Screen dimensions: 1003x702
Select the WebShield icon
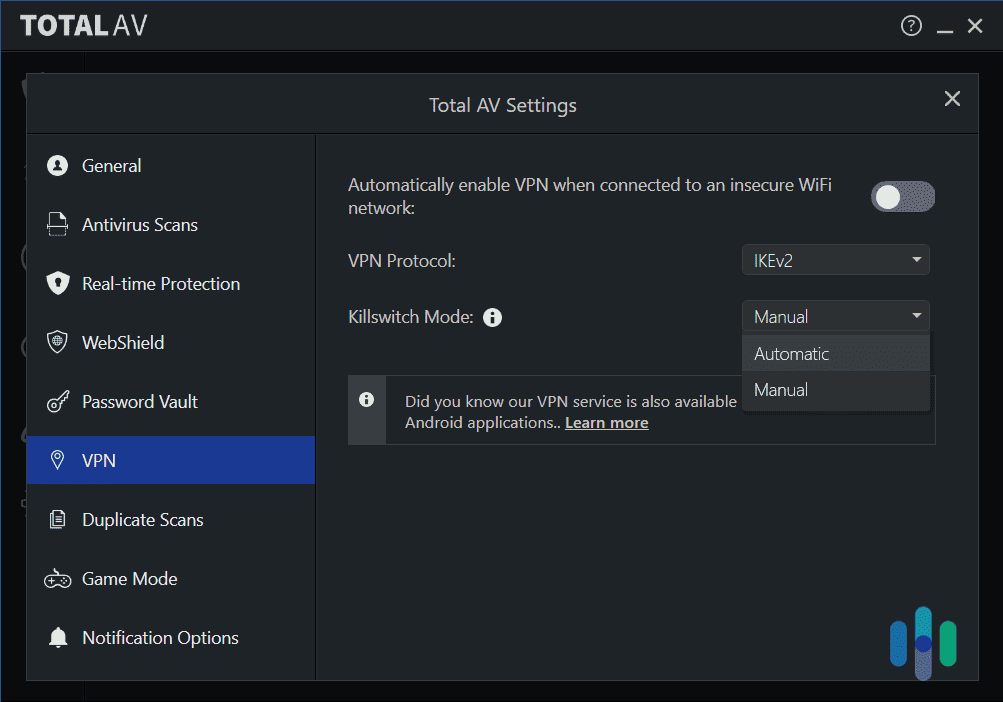click(58, 342)
